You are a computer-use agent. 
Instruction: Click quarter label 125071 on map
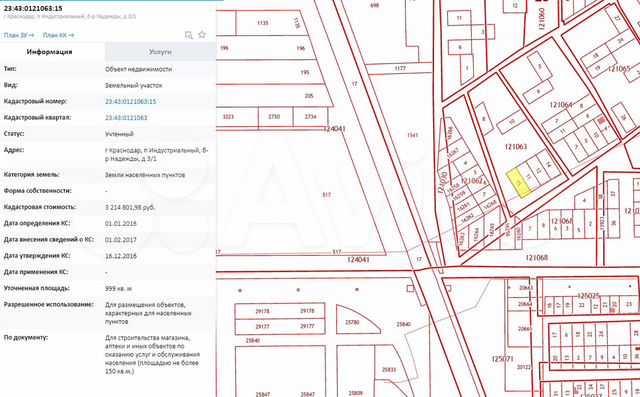point(502,359)
